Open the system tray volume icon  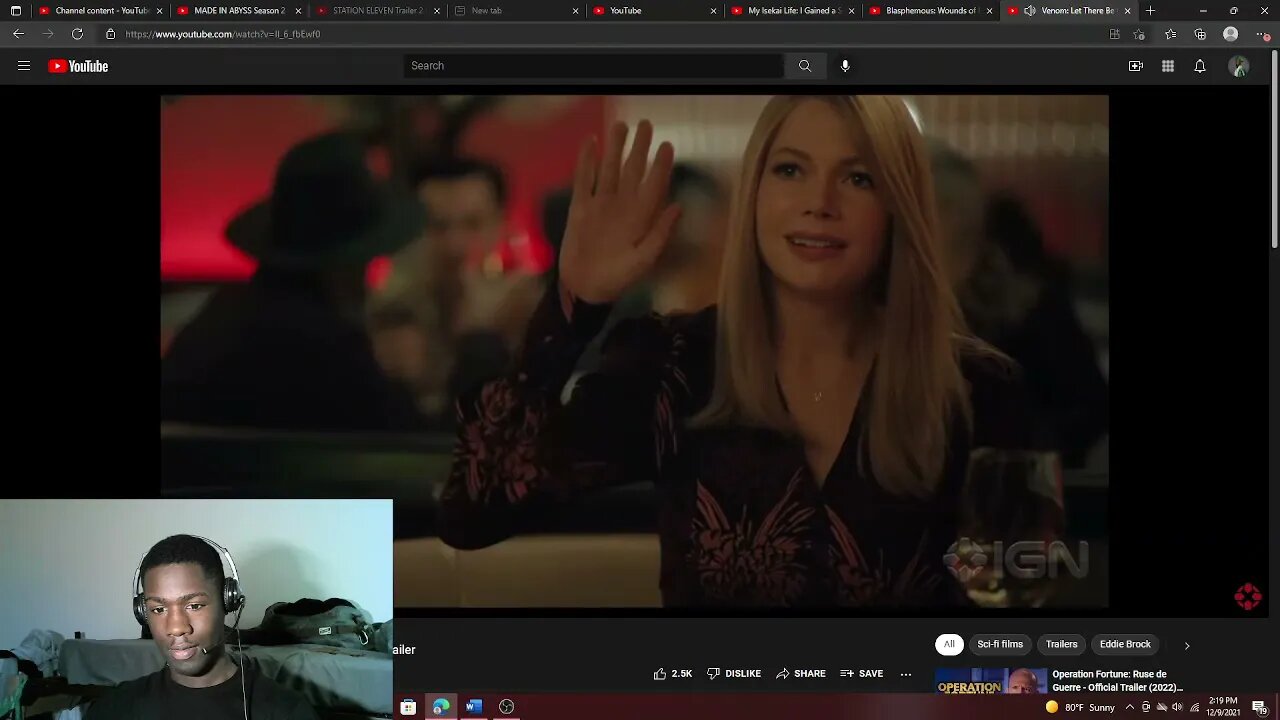tap(1177, 707)
